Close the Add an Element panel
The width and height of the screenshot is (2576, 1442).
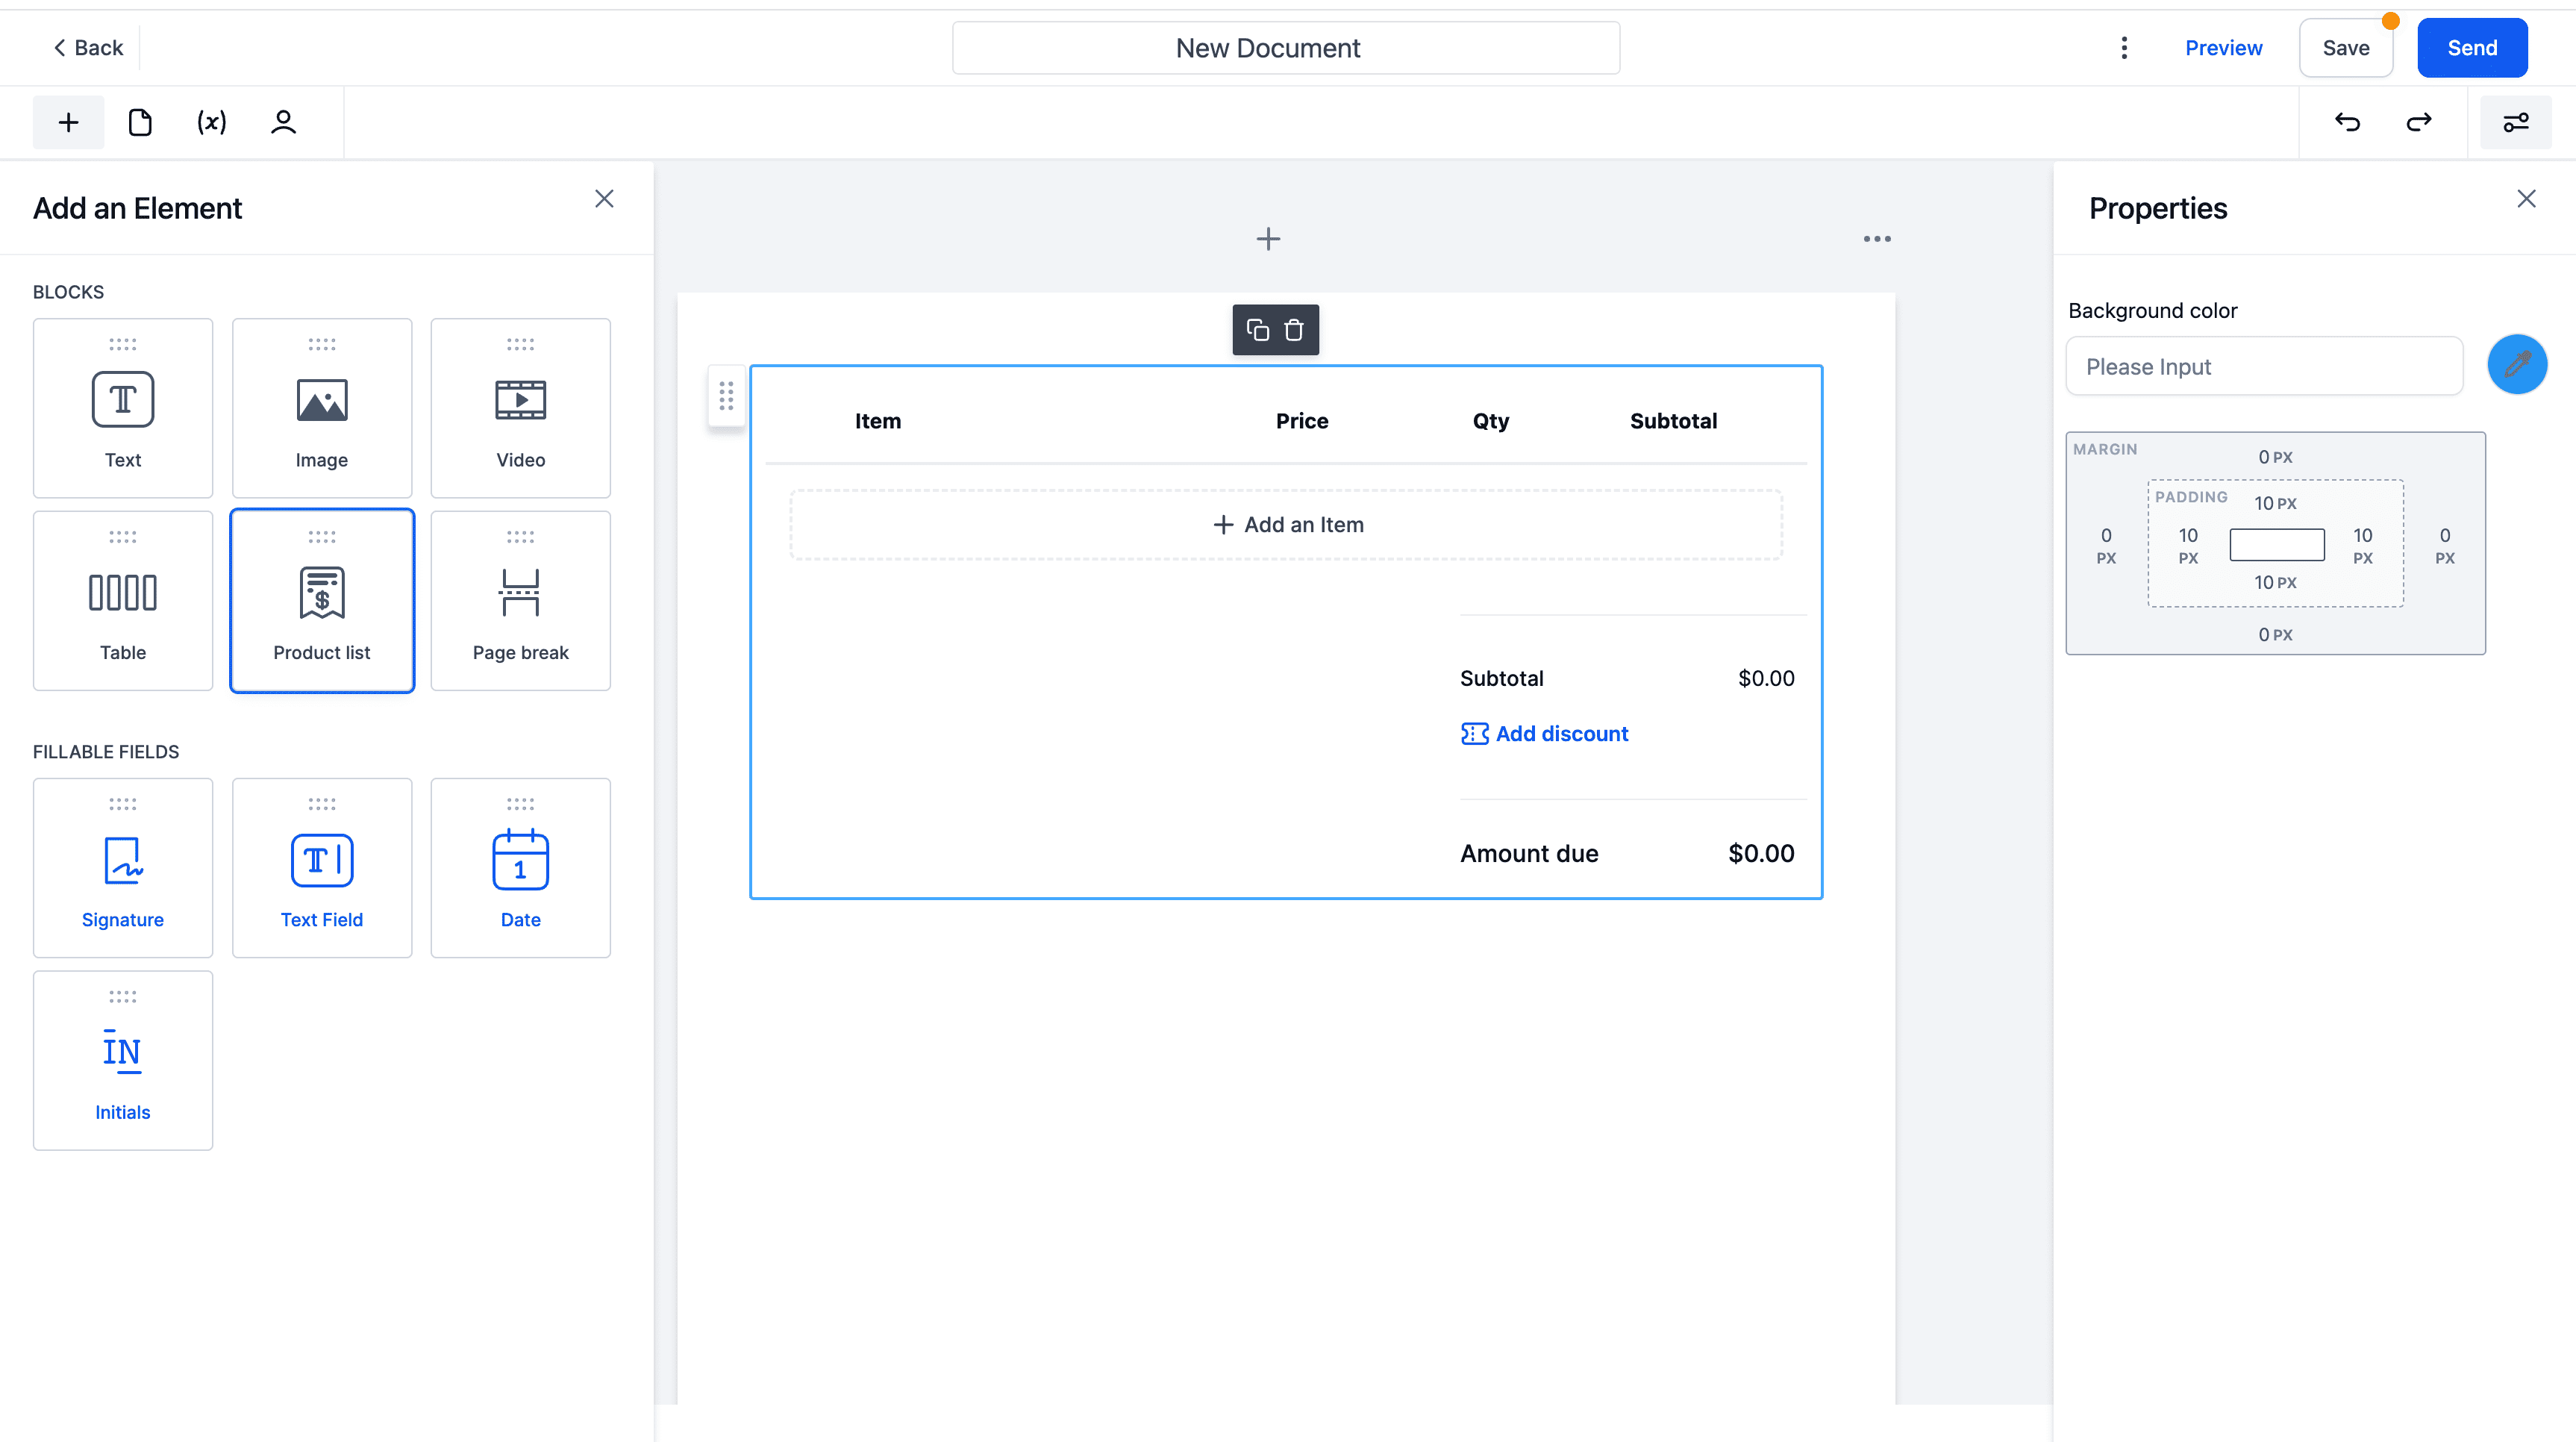(604, 199)
